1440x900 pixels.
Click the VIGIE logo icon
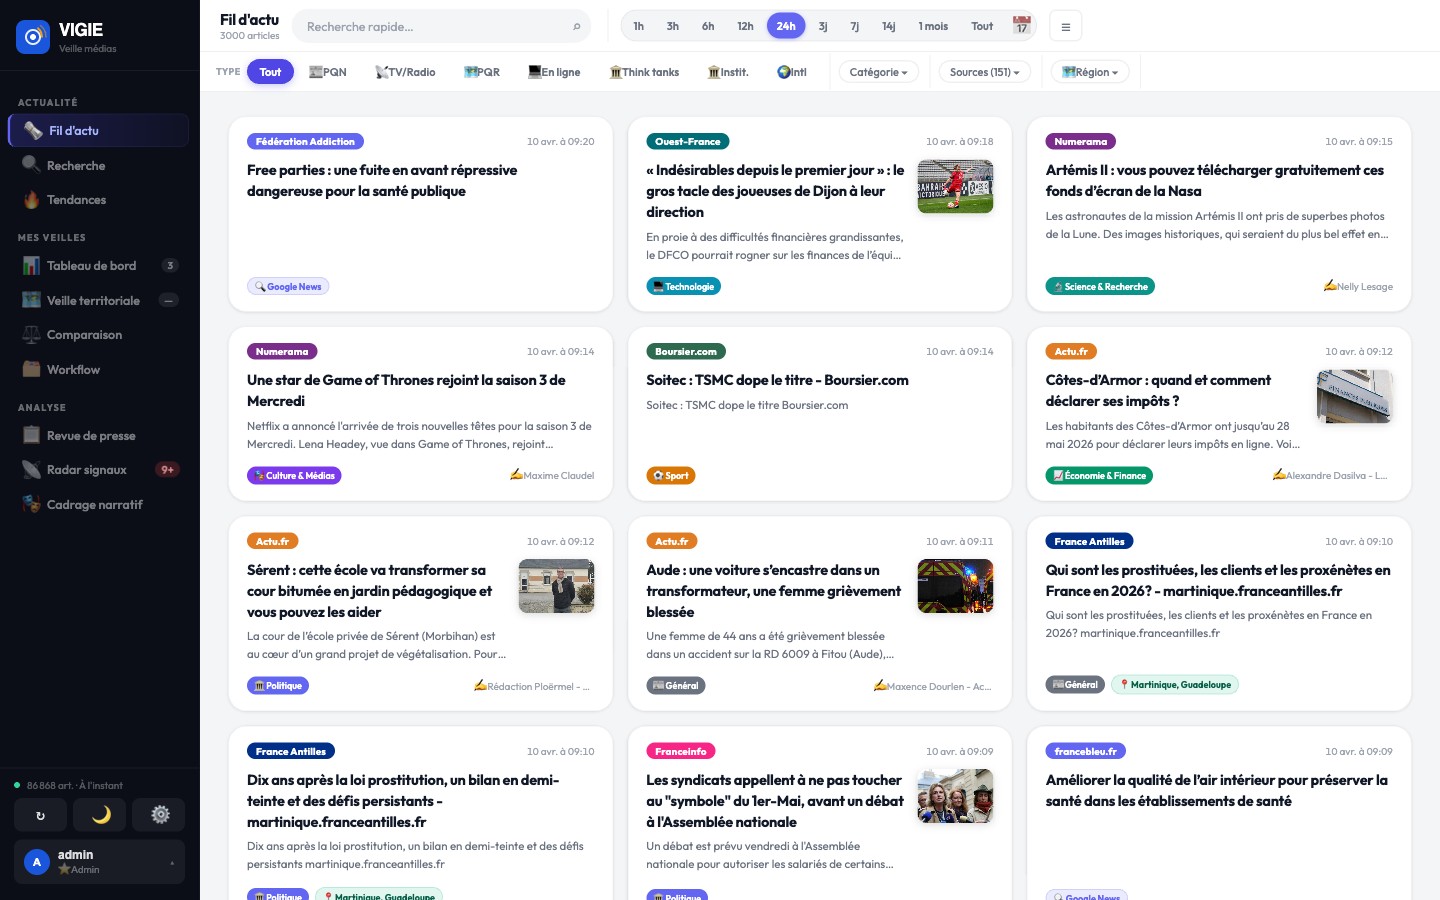click(33, 37)
